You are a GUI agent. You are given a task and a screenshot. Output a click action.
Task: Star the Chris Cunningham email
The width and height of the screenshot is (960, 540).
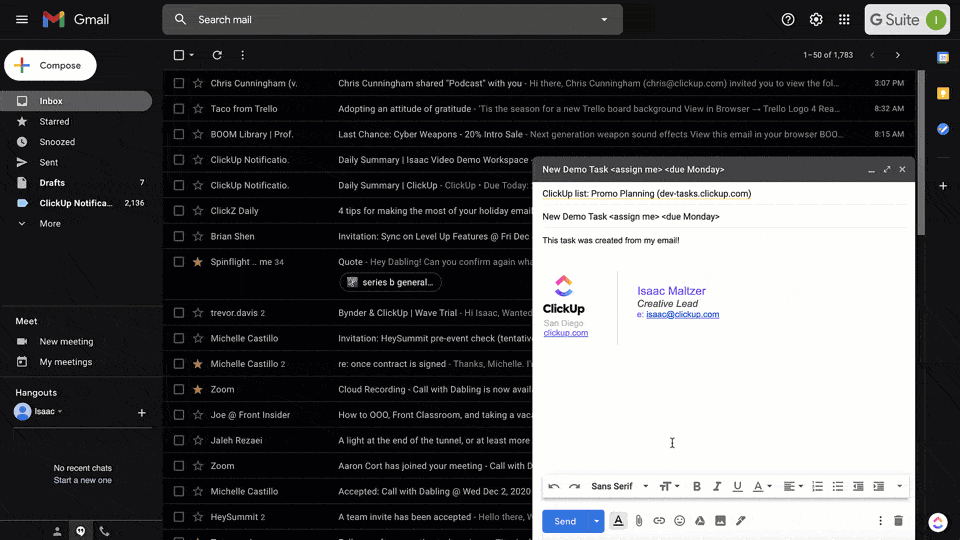point(198,83)
